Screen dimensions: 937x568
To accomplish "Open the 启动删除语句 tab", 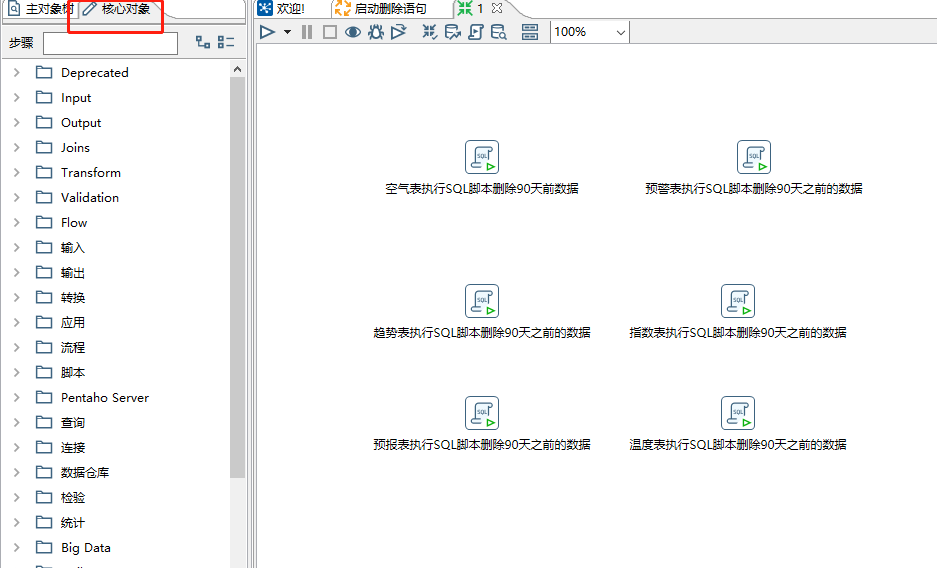I will point(391,8).
